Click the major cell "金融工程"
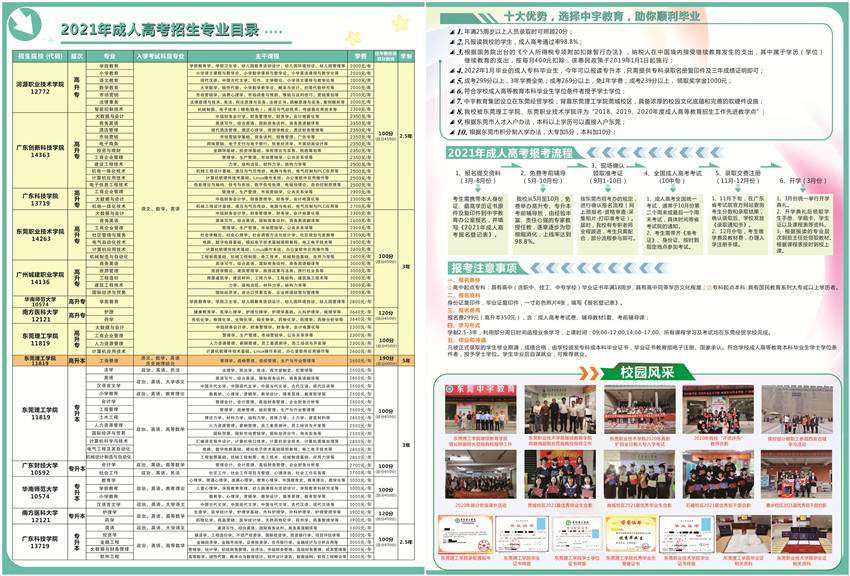This screenshot has width=850, height=576. (110, 542)
